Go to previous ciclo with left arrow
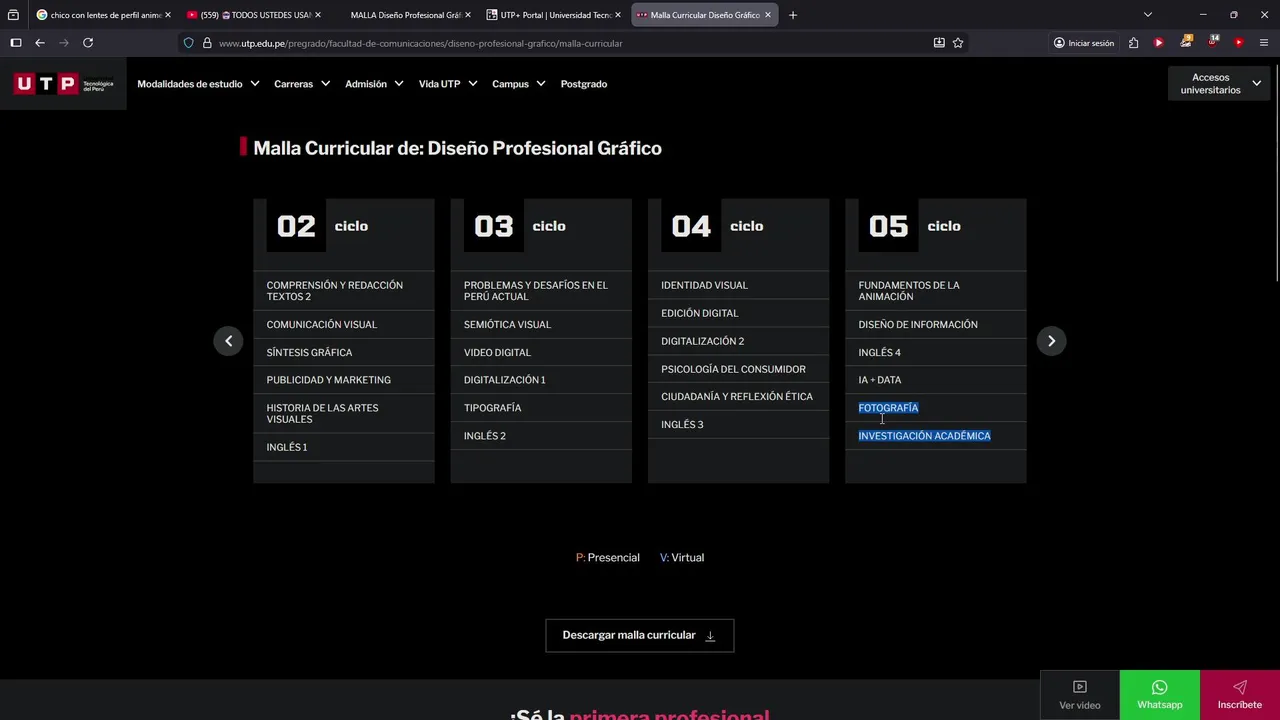The width and height of the screenshot is (1280, 720). 228,341
